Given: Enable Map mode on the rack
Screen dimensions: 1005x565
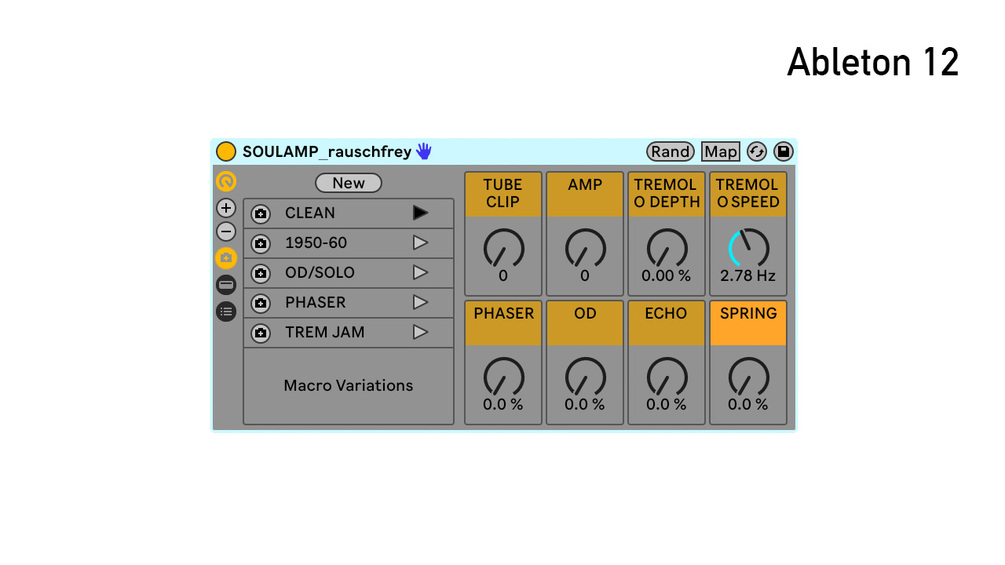Looking at the screenshot, I should point(720,152).
